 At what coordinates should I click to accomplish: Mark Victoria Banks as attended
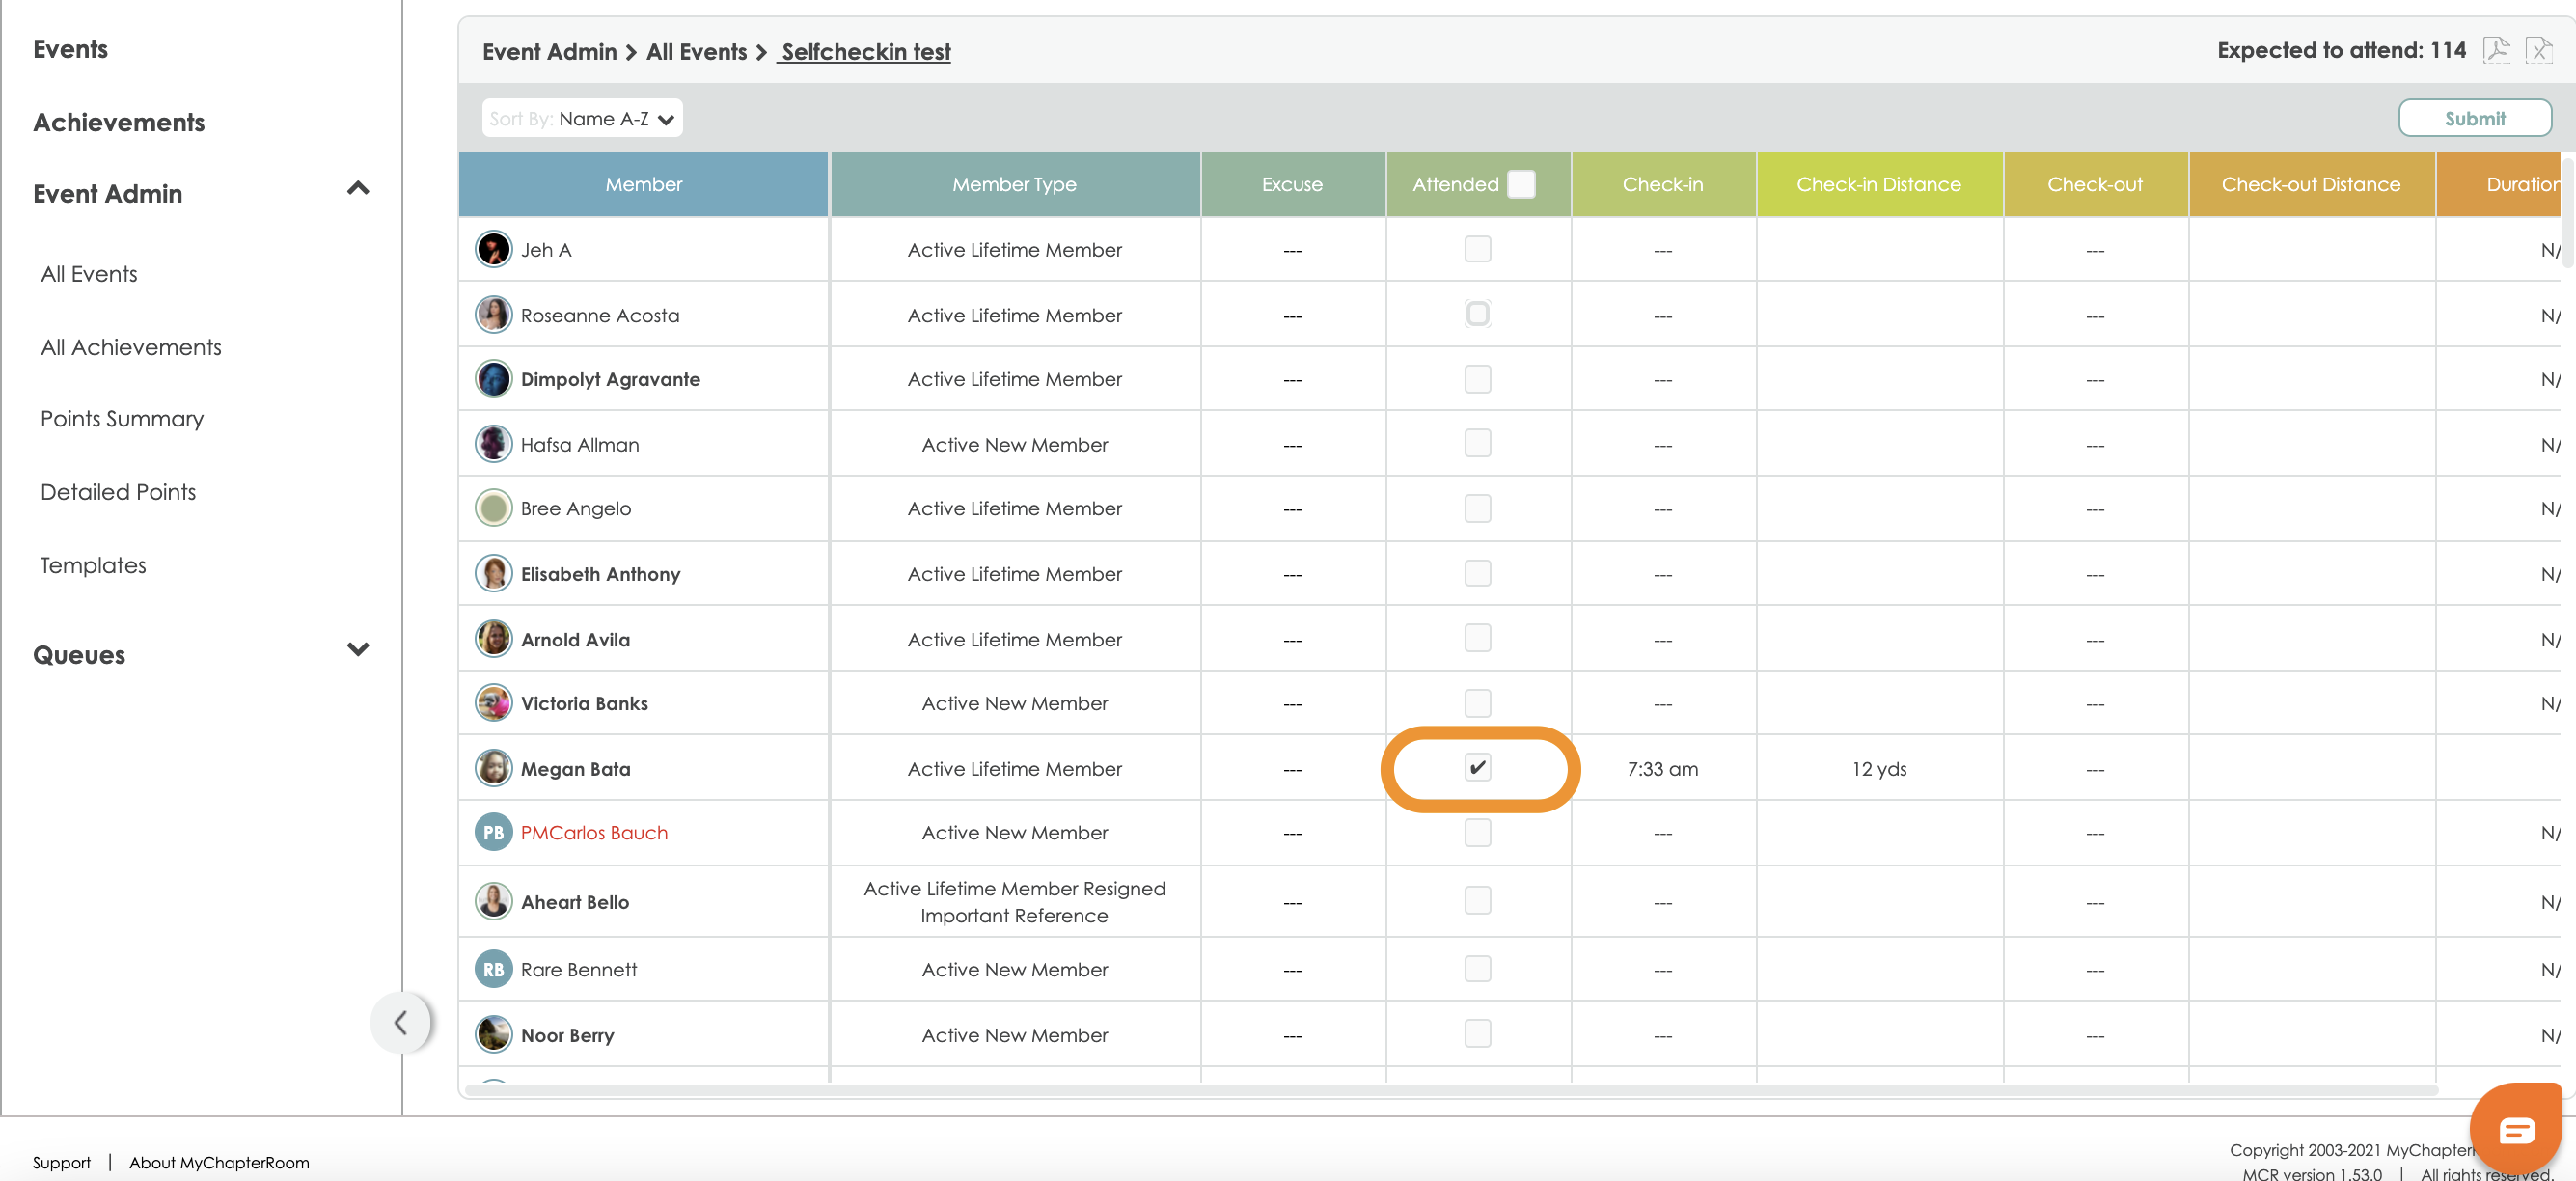[x=1477, y=702]
